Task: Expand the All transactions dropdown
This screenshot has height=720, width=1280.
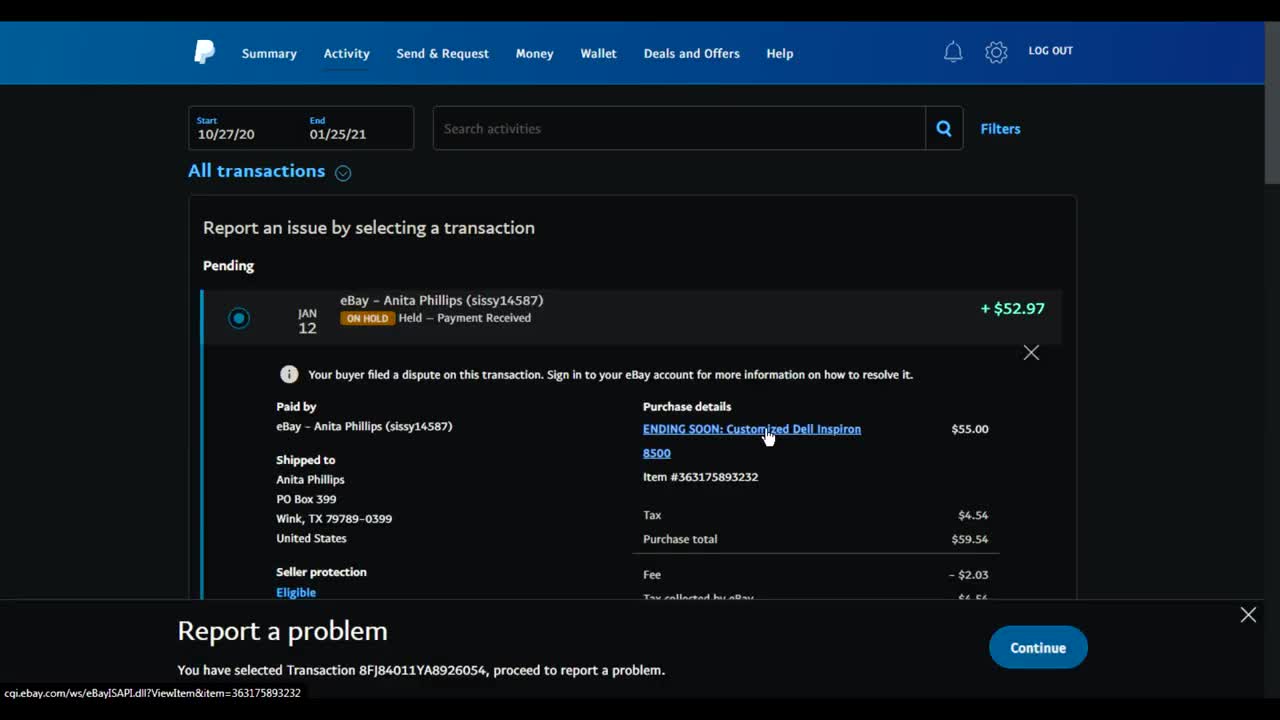Action: [343, 173]
